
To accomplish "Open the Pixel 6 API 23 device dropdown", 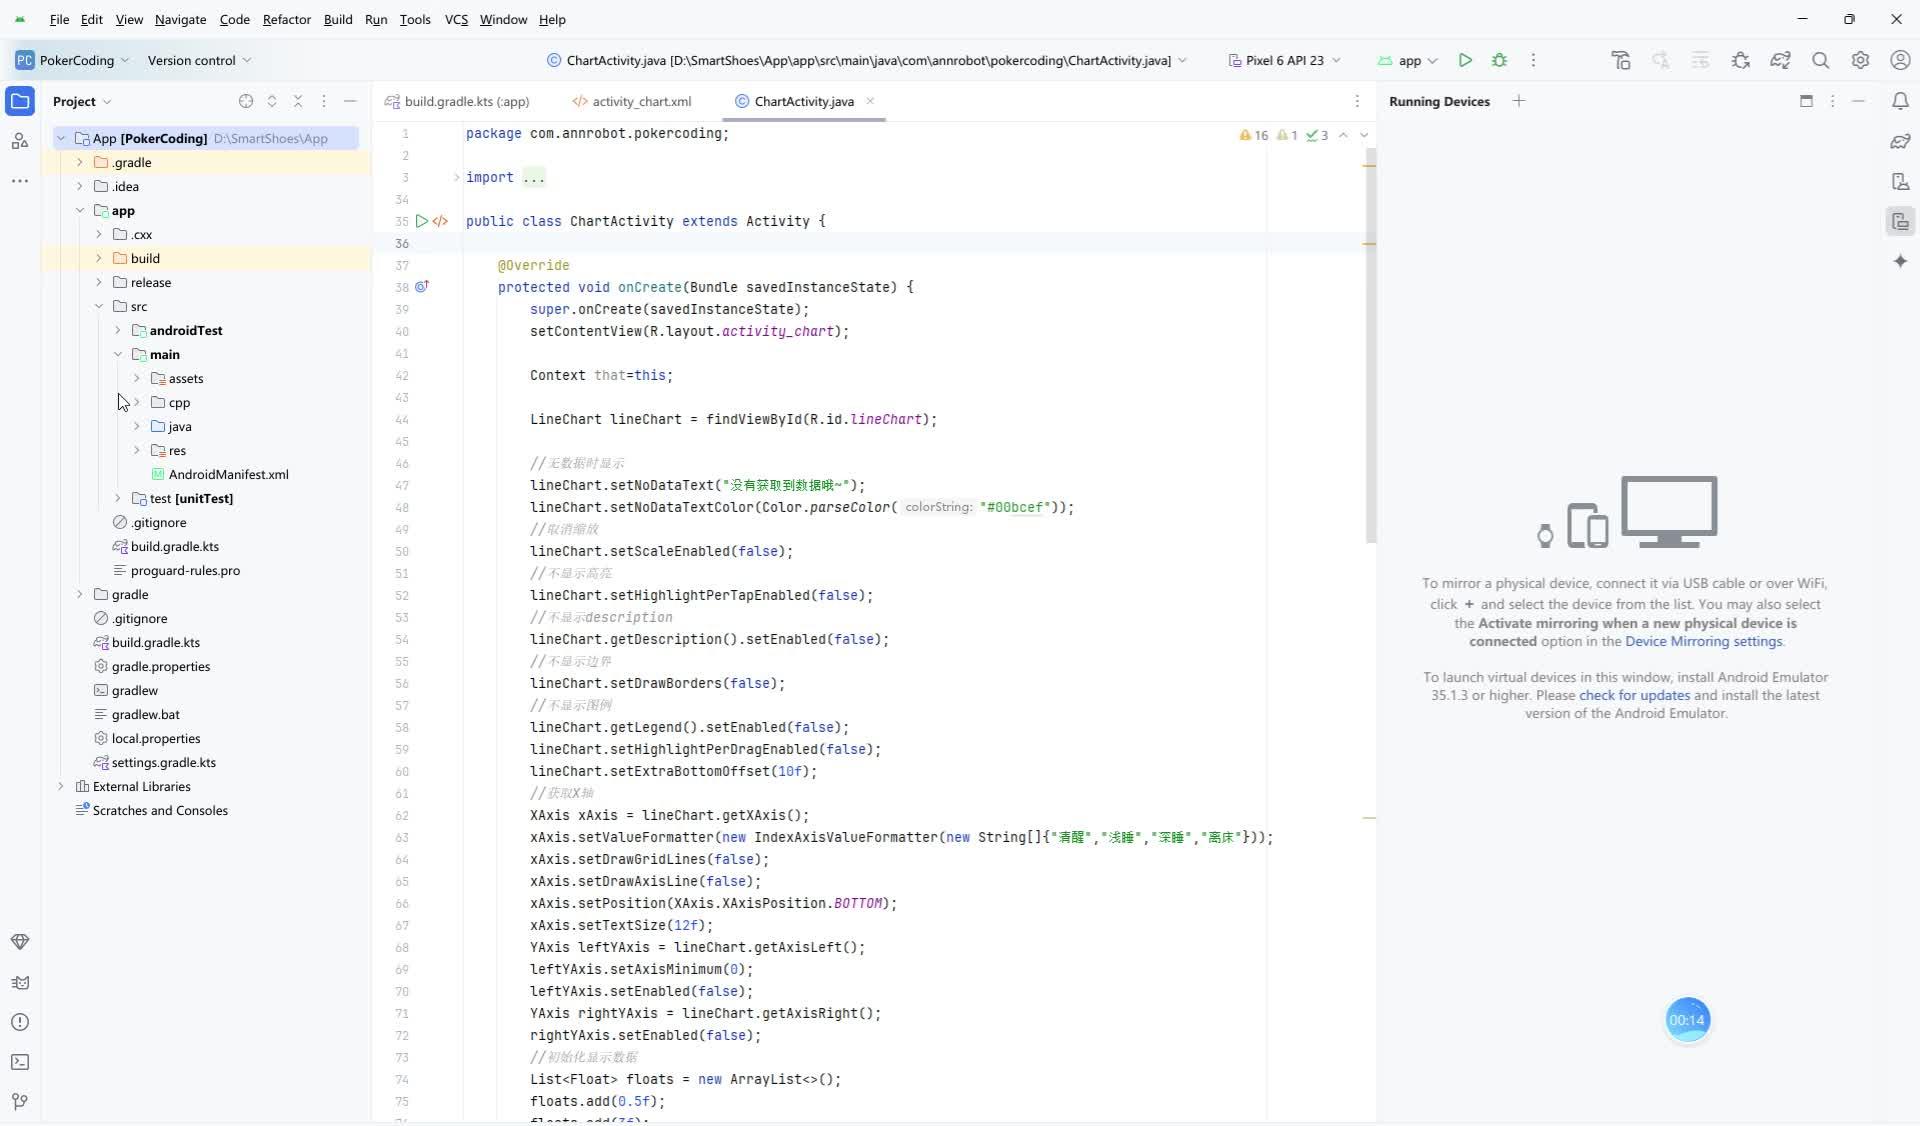I will [x=1284, y=60].
